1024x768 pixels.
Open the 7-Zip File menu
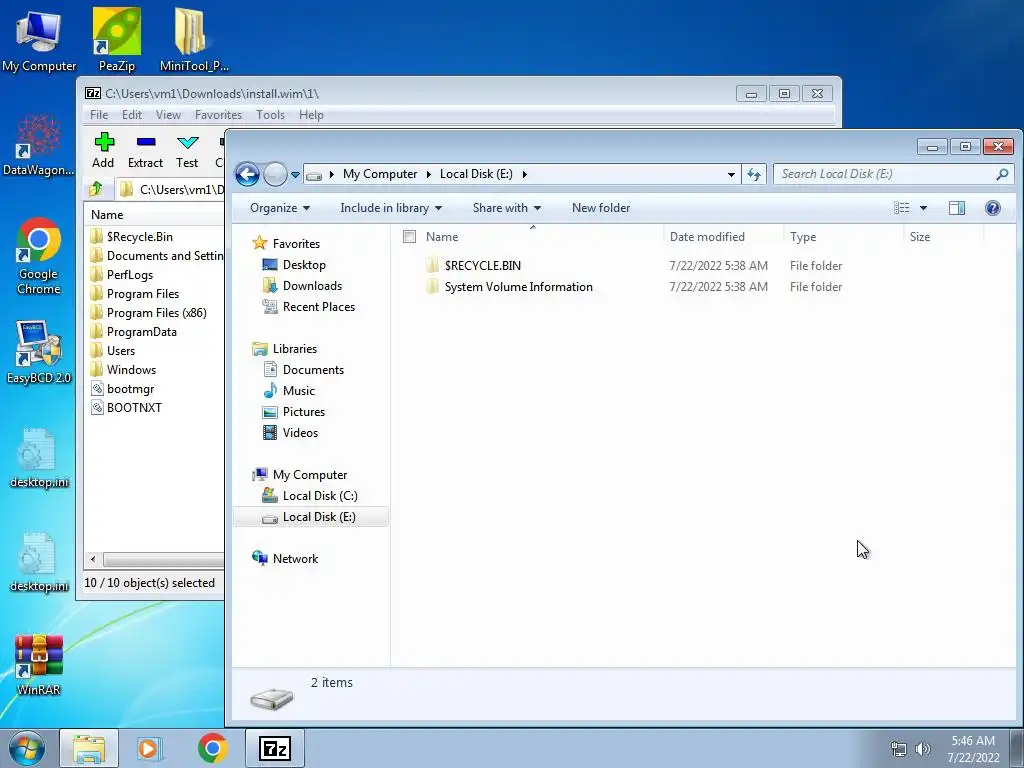99,115
